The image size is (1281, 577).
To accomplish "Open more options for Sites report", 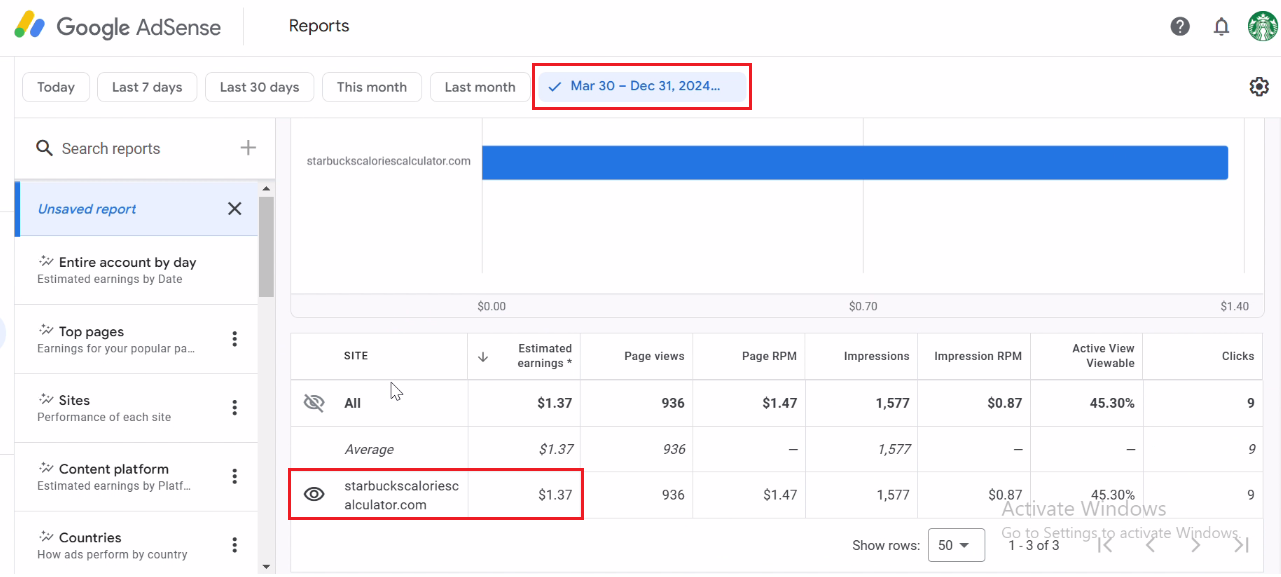I will [235, 408].
